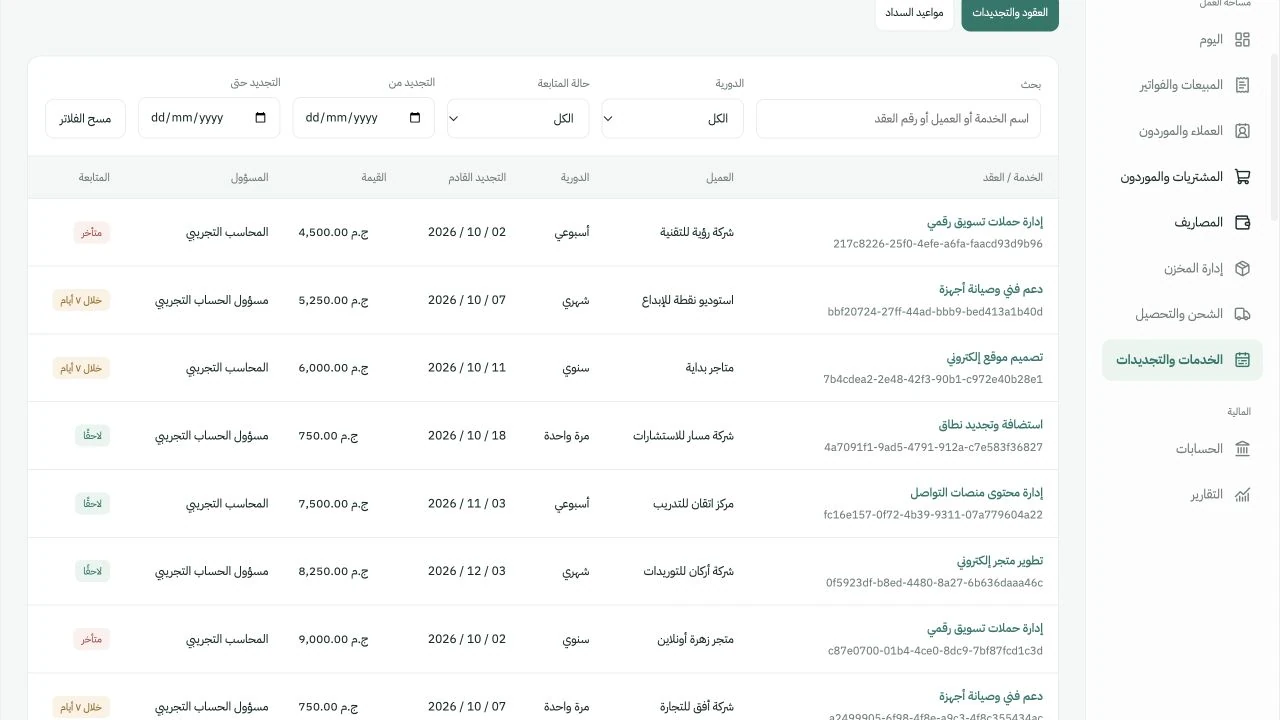Click the العملاء والموردون contacts icon
1280x720 pixels.
tap(1242, 131)
